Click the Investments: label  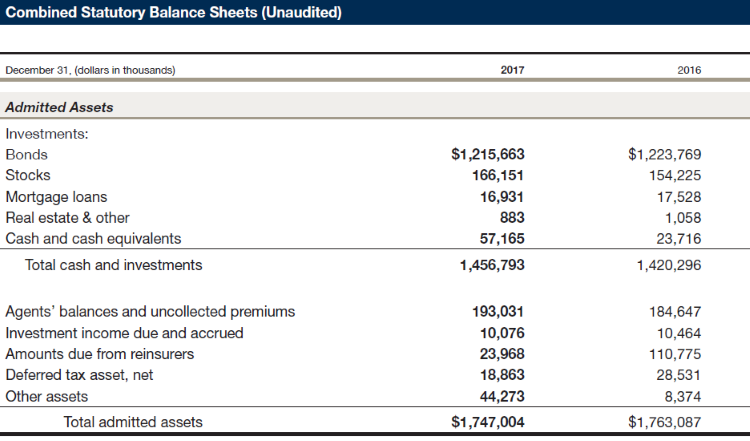click(48, 133)
